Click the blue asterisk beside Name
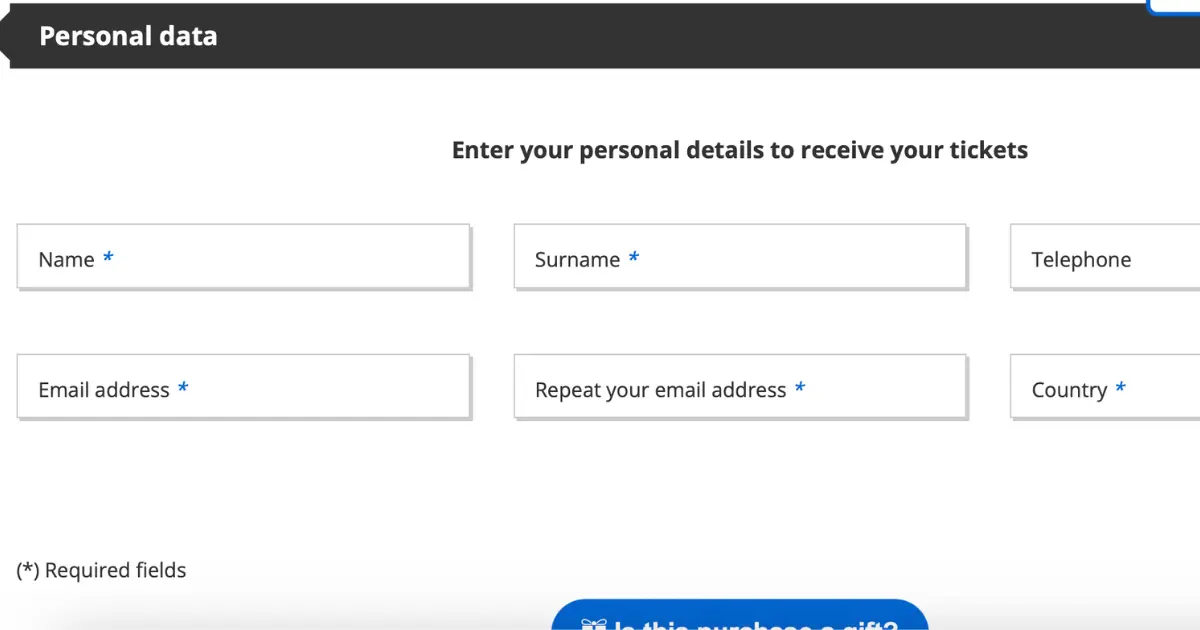The height and width of the screenshot is (630, 1200). [108, 258]
